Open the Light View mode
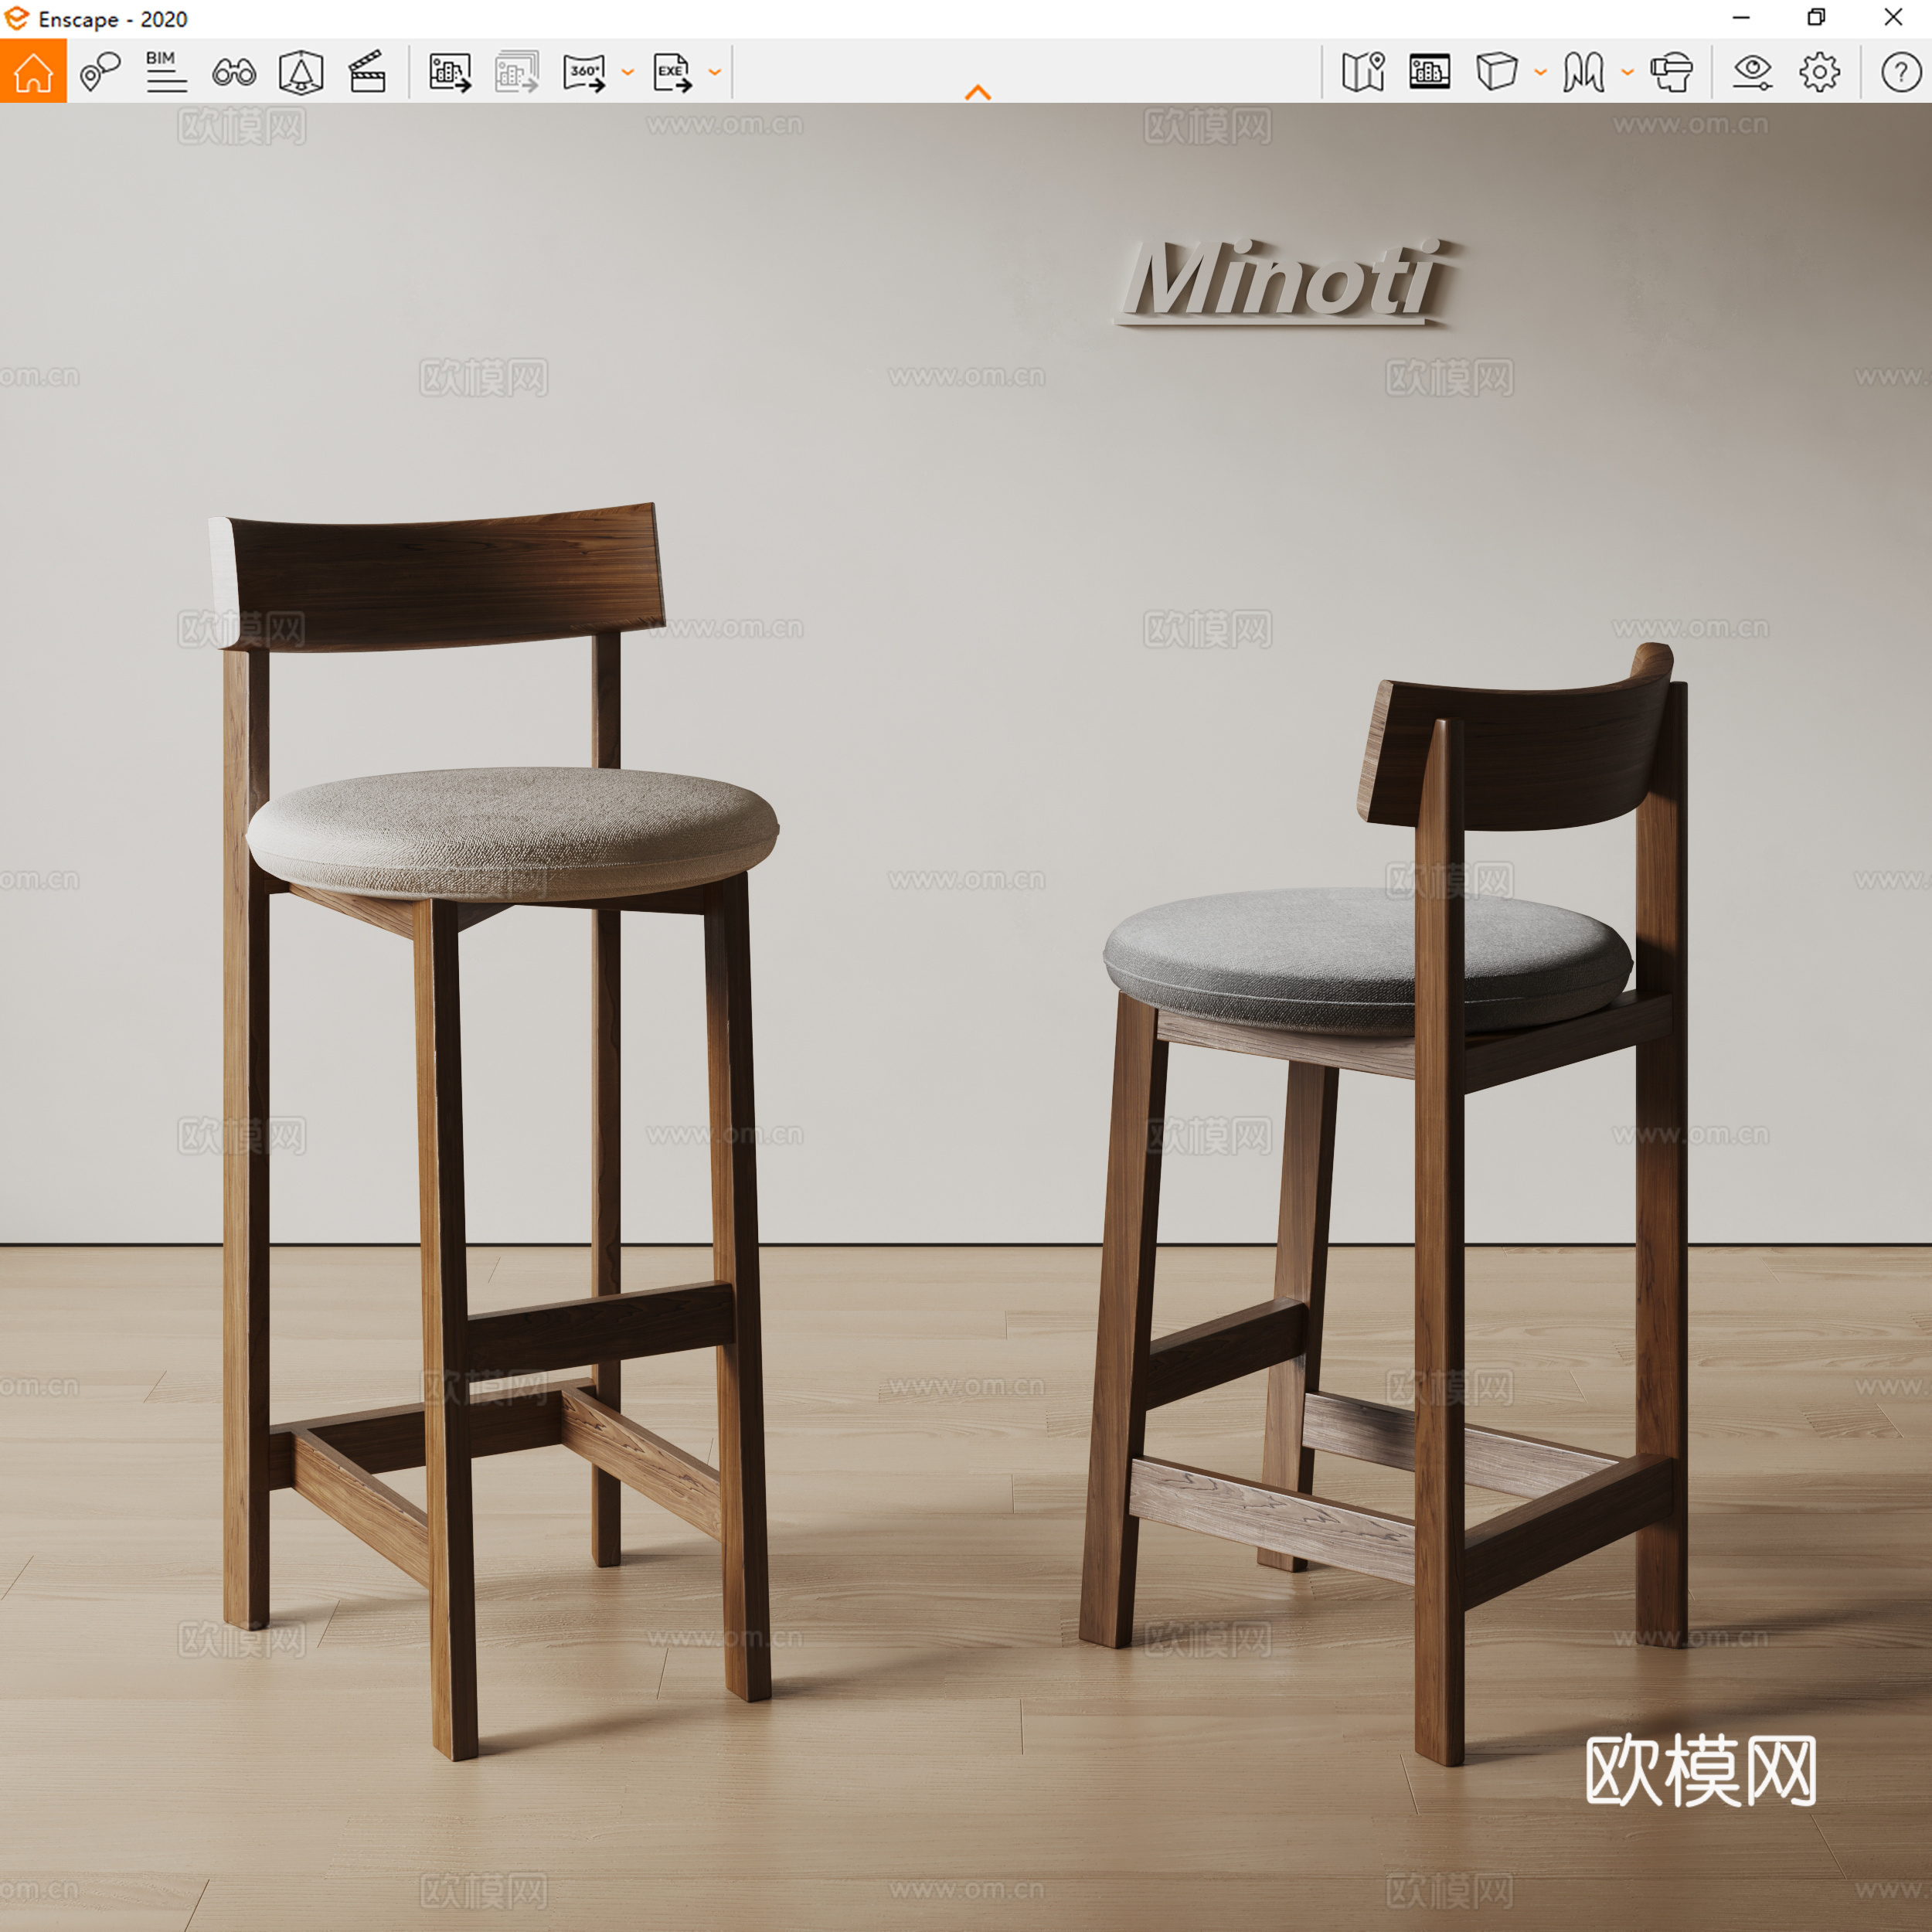Screen dimensions: 1932x1932 [x=301, y=71]
